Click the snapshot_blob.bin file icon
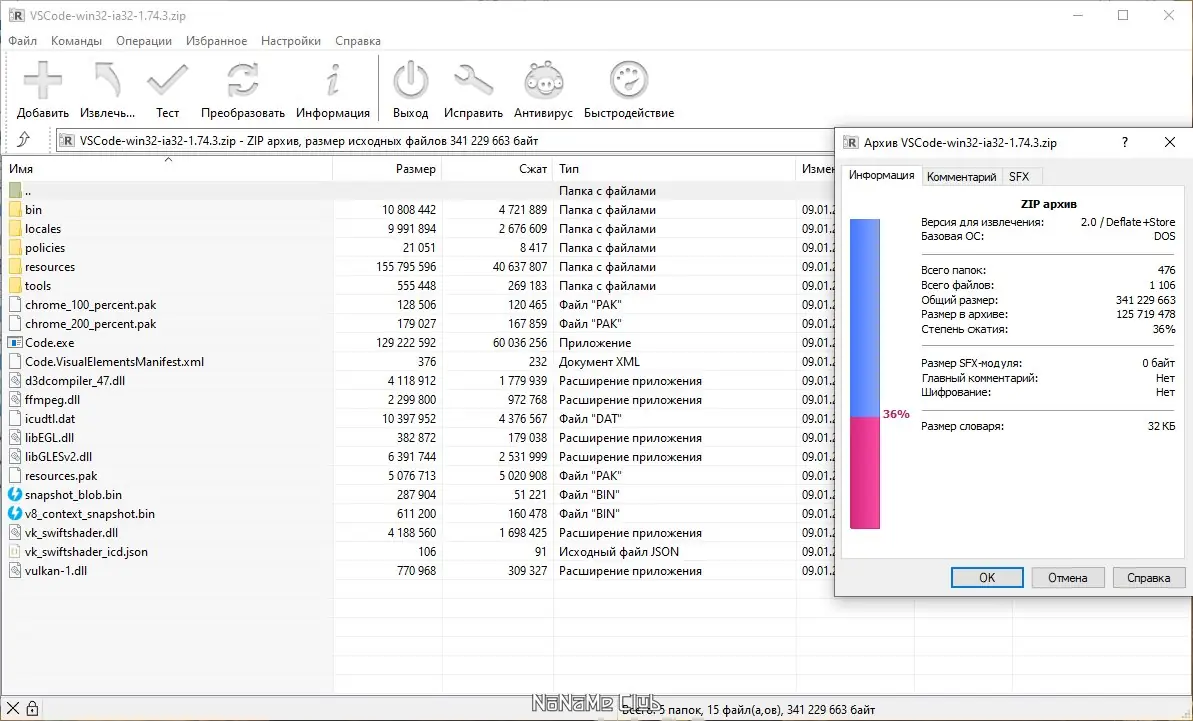This screenshot has width=1193, height=721. [15, 494]
